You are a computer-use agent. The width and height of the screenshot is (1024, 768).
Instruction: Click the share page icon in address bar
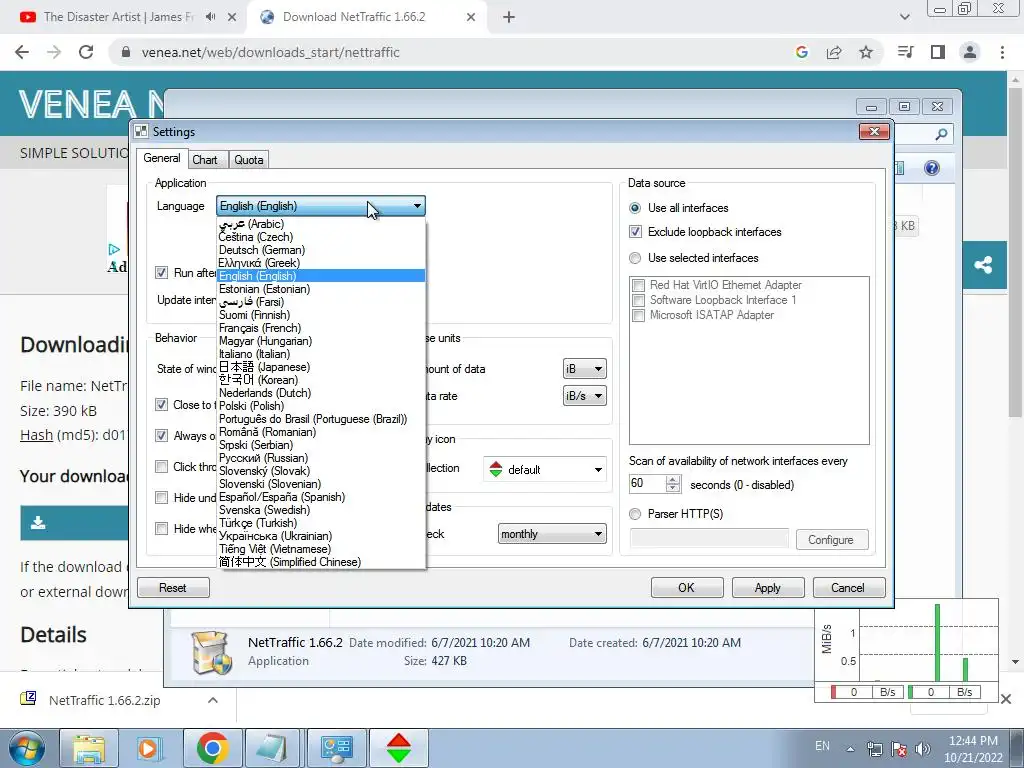pyautogui.click(x=834, y=52)
